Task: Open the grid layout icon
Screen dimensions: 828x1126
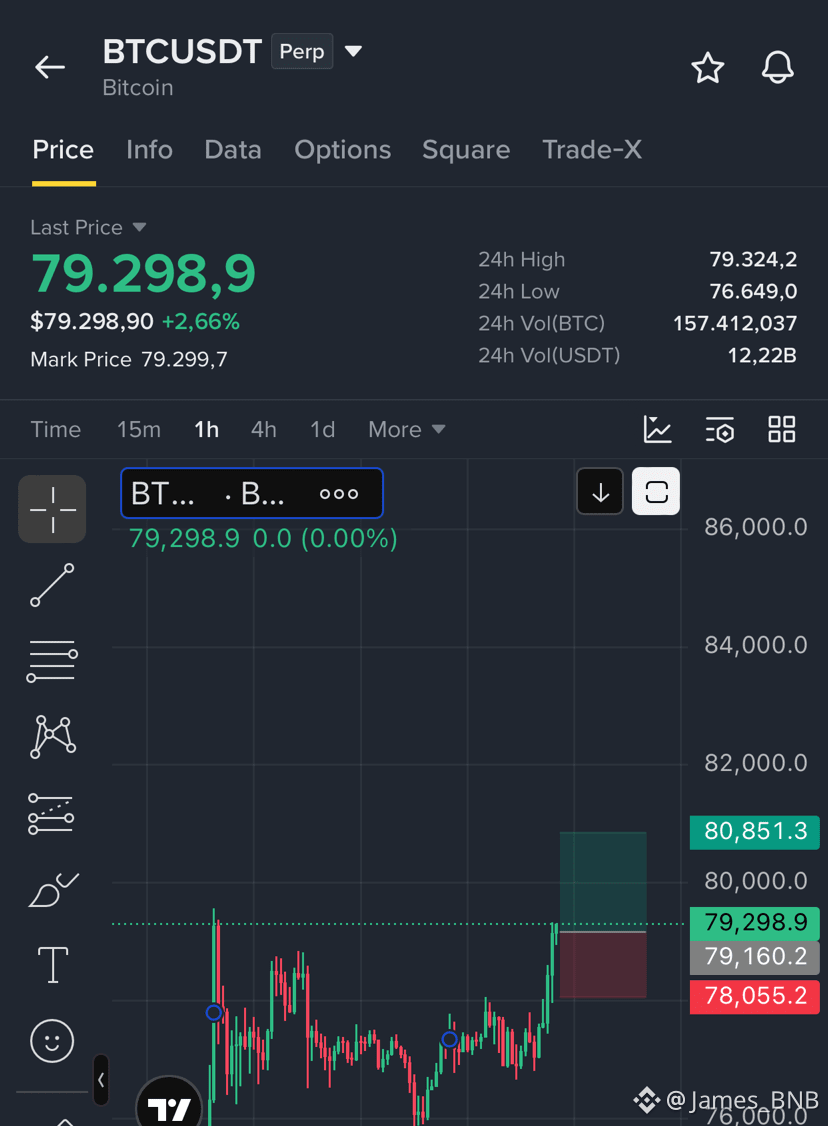Action: pyautogui.click(x=781, y=429)
